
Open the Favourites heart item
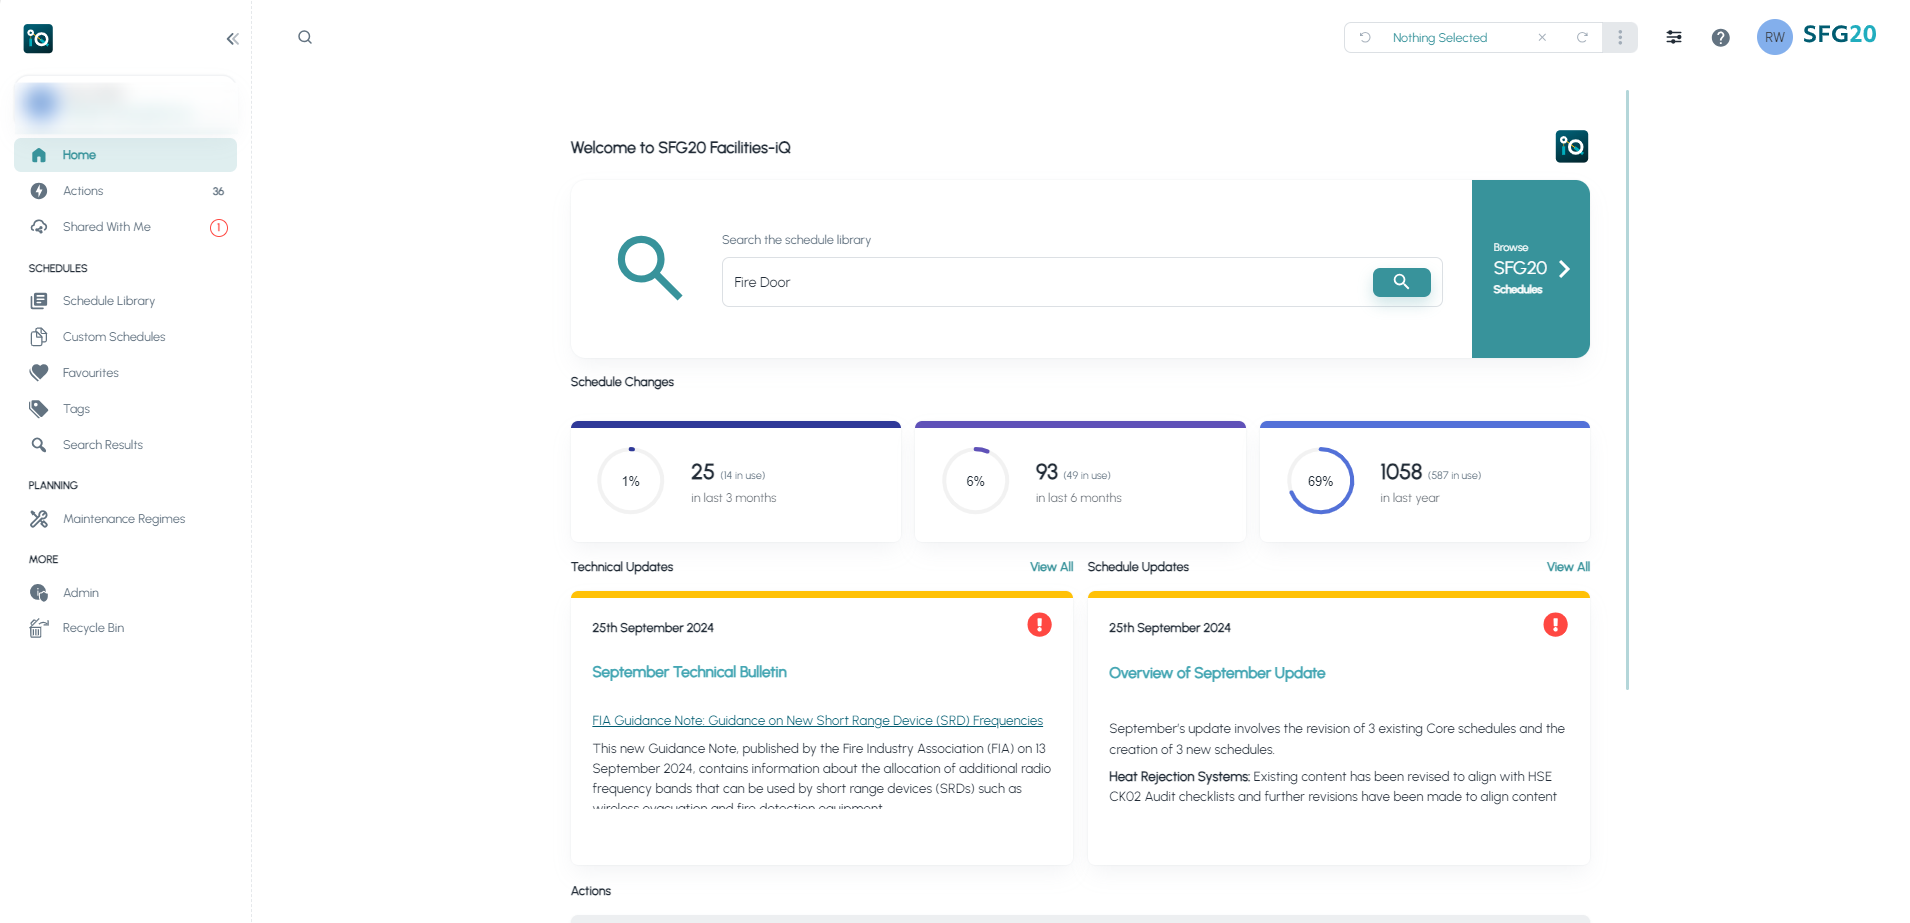(x=90, y=373)
